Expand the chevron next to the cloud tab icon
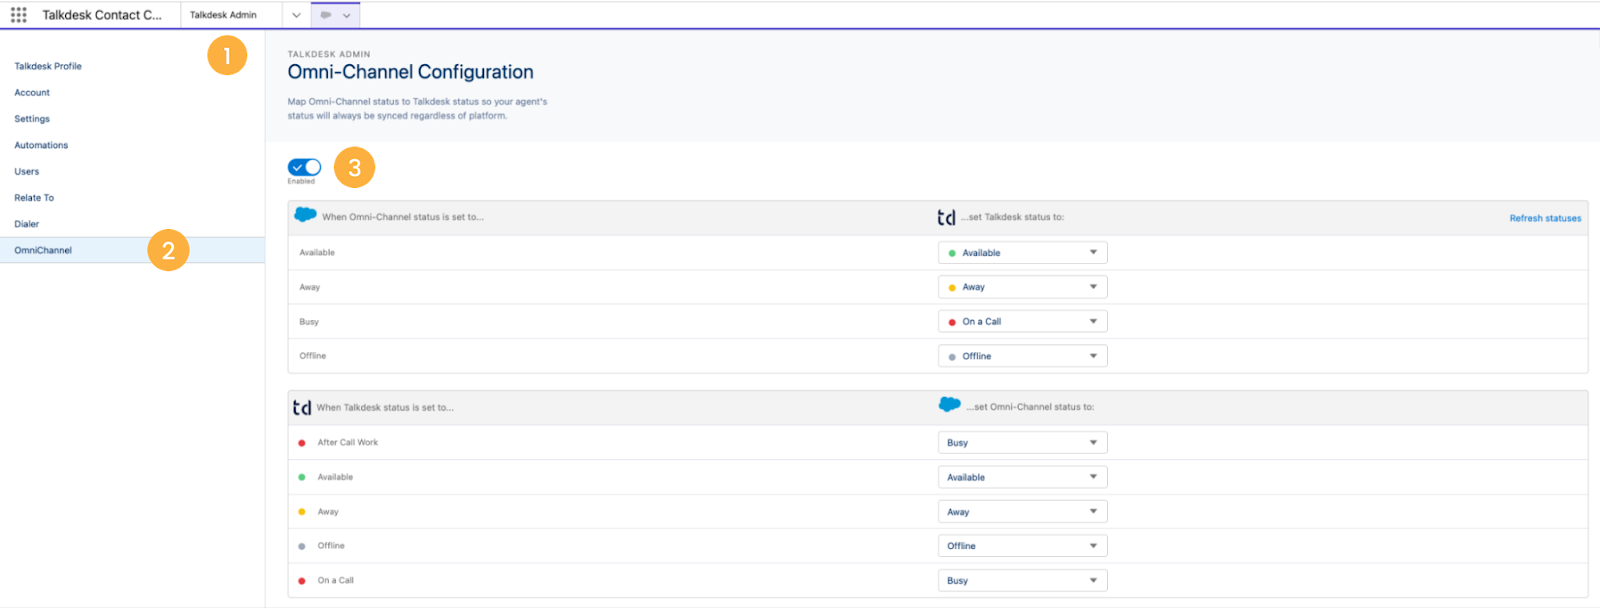Image resolution: width=1600 pixels, height=609 pixels. [347, 15]
